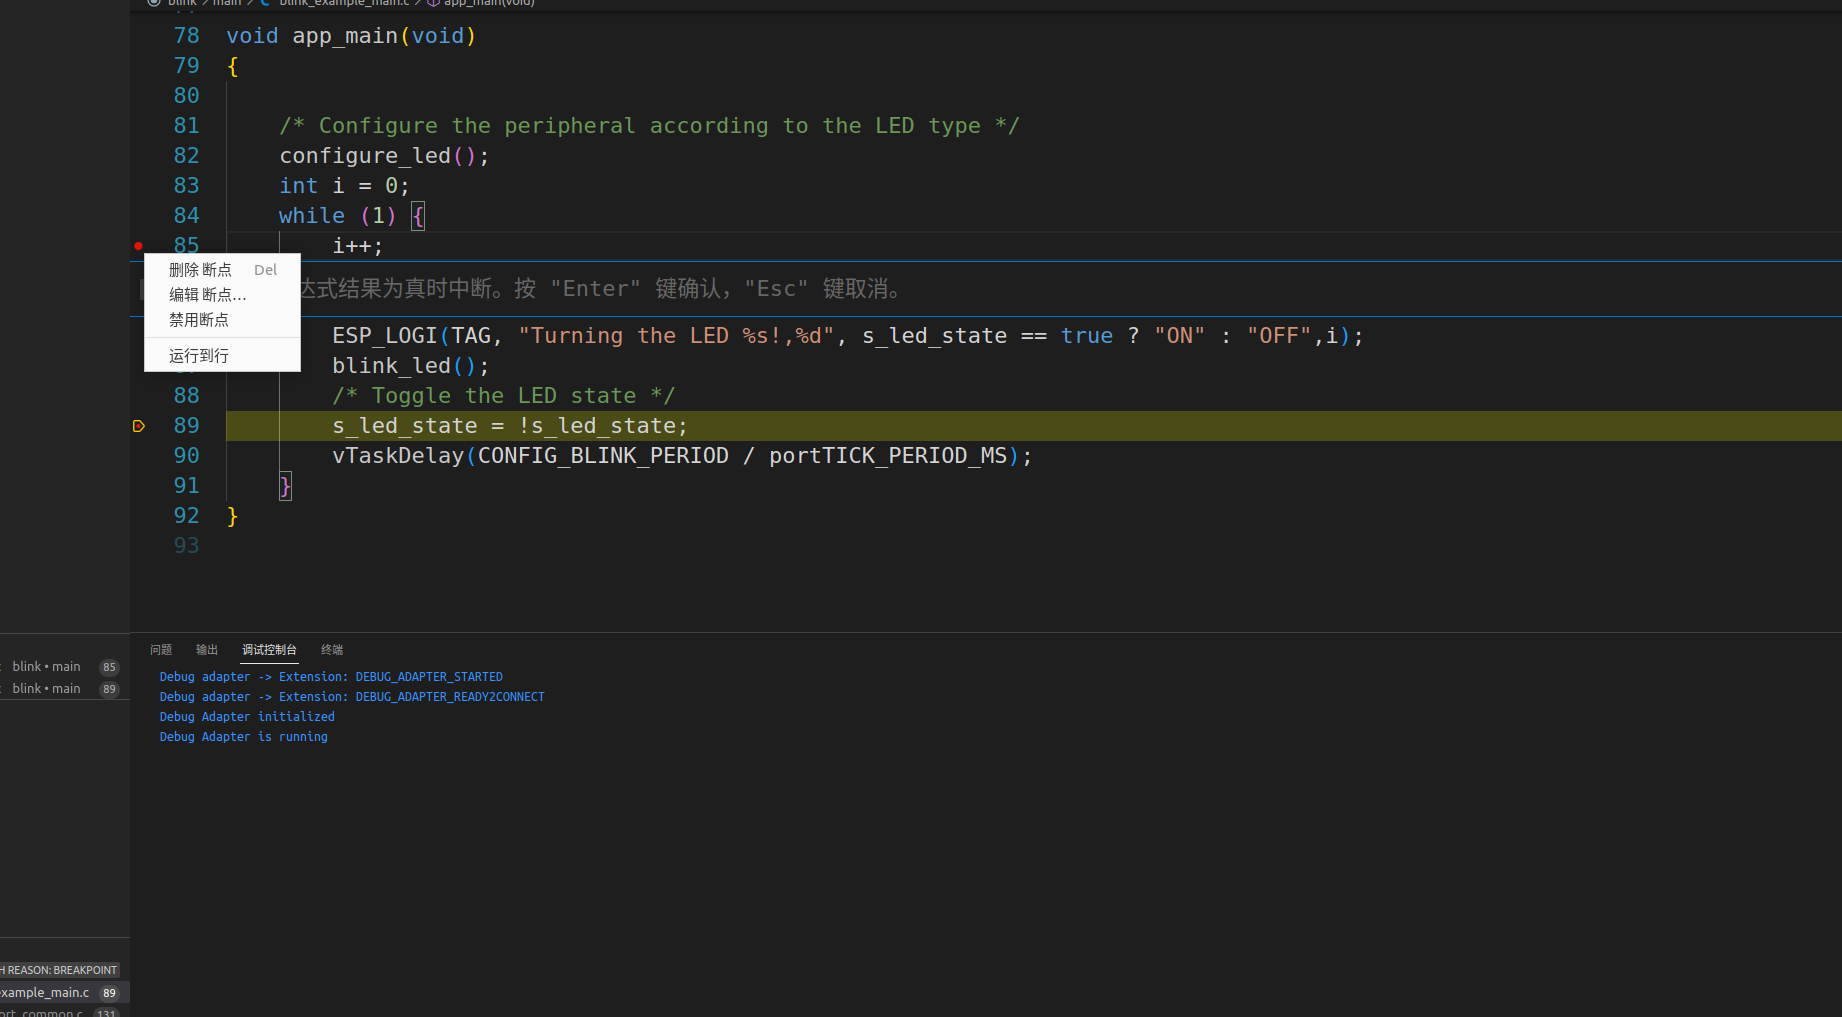
Task: Click the int i = 0; declaration
Action: [x=344, y=186]
